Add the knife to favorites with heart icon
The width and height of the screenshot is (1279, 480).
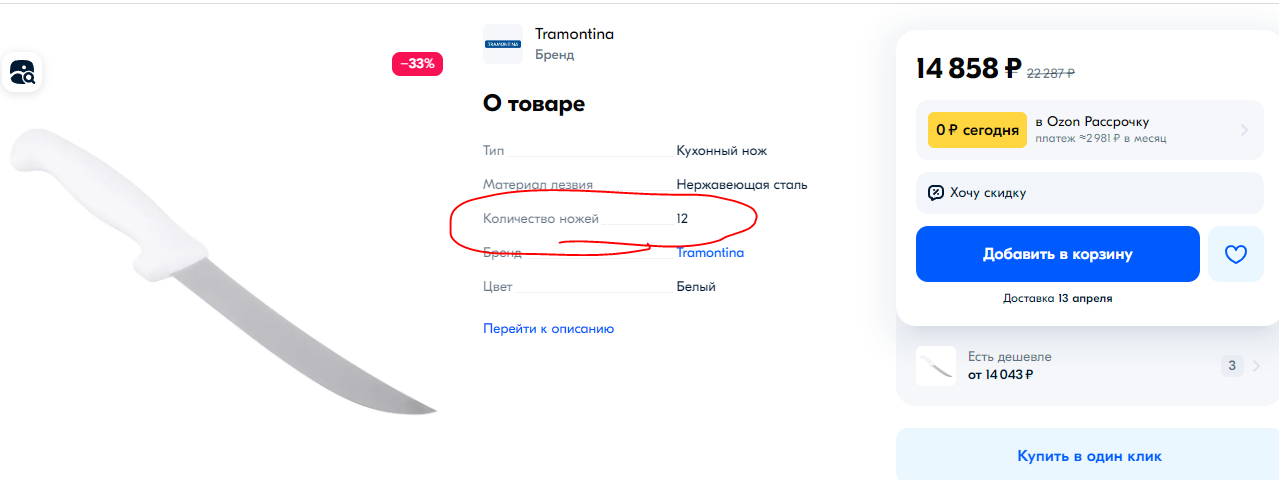point(1236,254)
